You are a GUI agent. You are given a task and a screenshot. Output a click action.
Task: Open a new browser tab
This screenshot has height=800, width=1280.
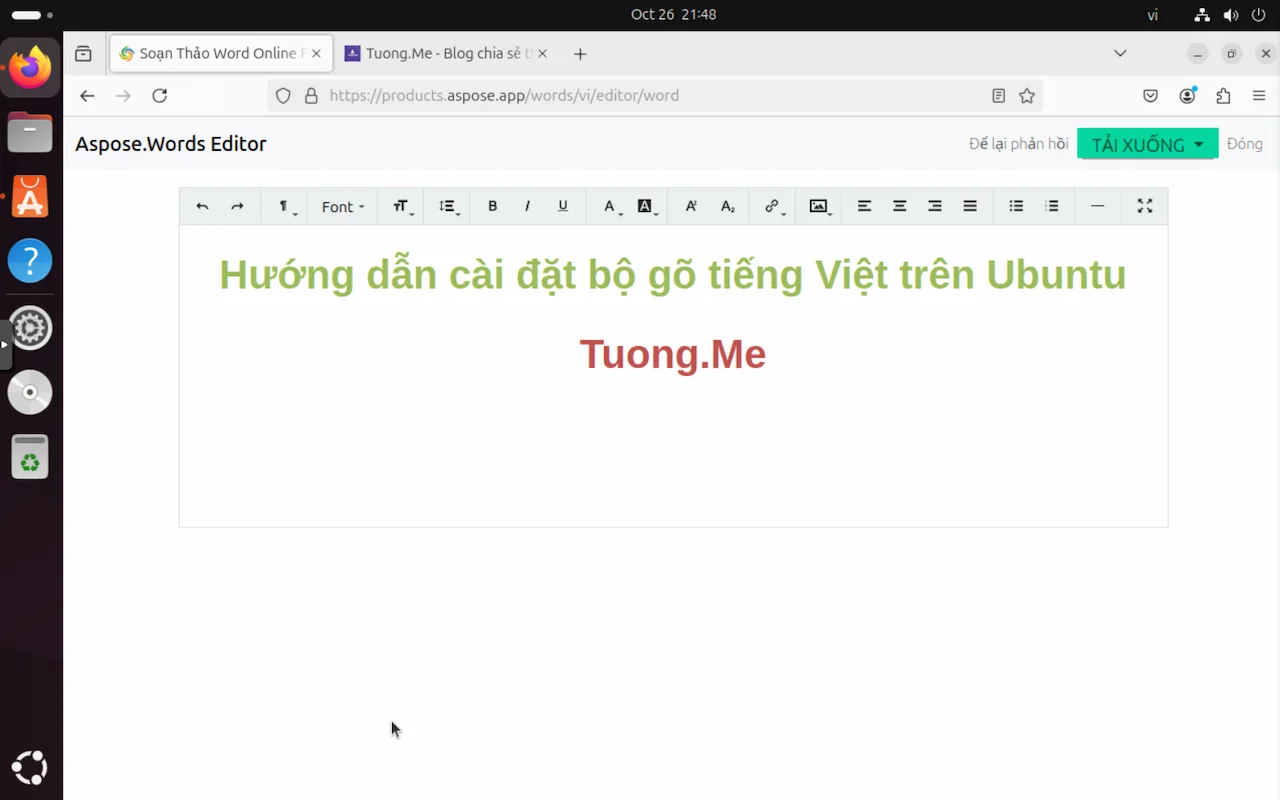point(580,54)
